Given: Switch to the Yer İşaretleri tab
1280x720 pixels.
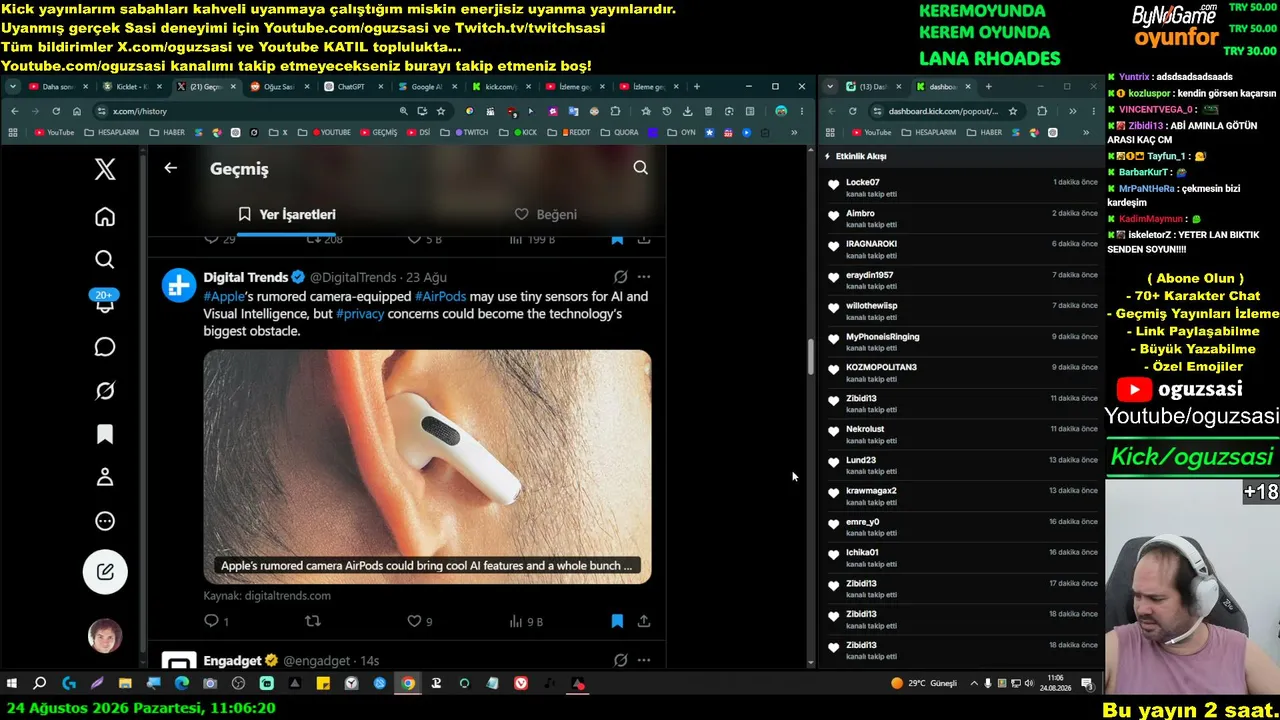Looking at the screenshot, I should pyautogui.click(x=286, y=214).
